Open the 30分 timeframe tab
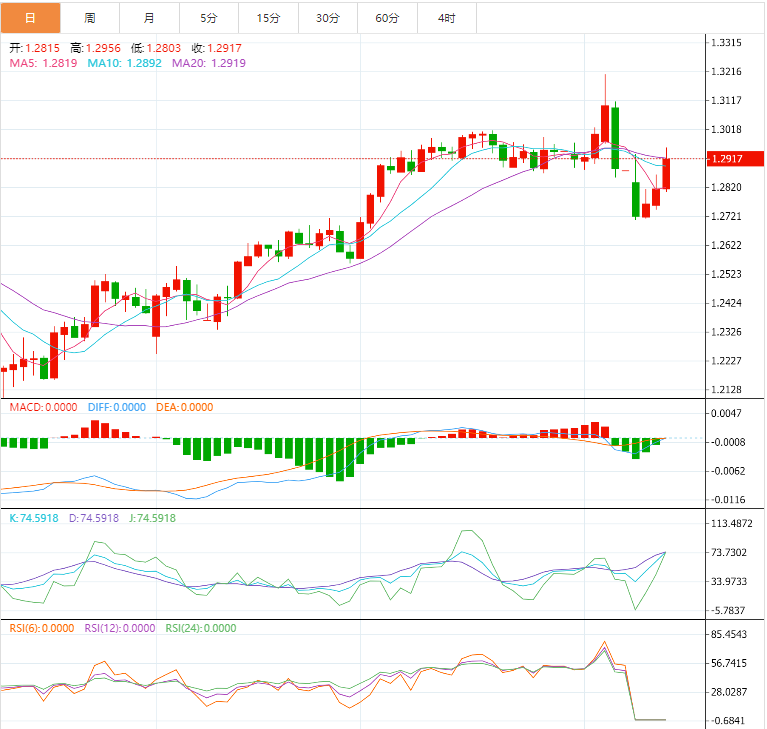Image resolution: width=767 pixels, height=729 pixels. click(328, 18)
